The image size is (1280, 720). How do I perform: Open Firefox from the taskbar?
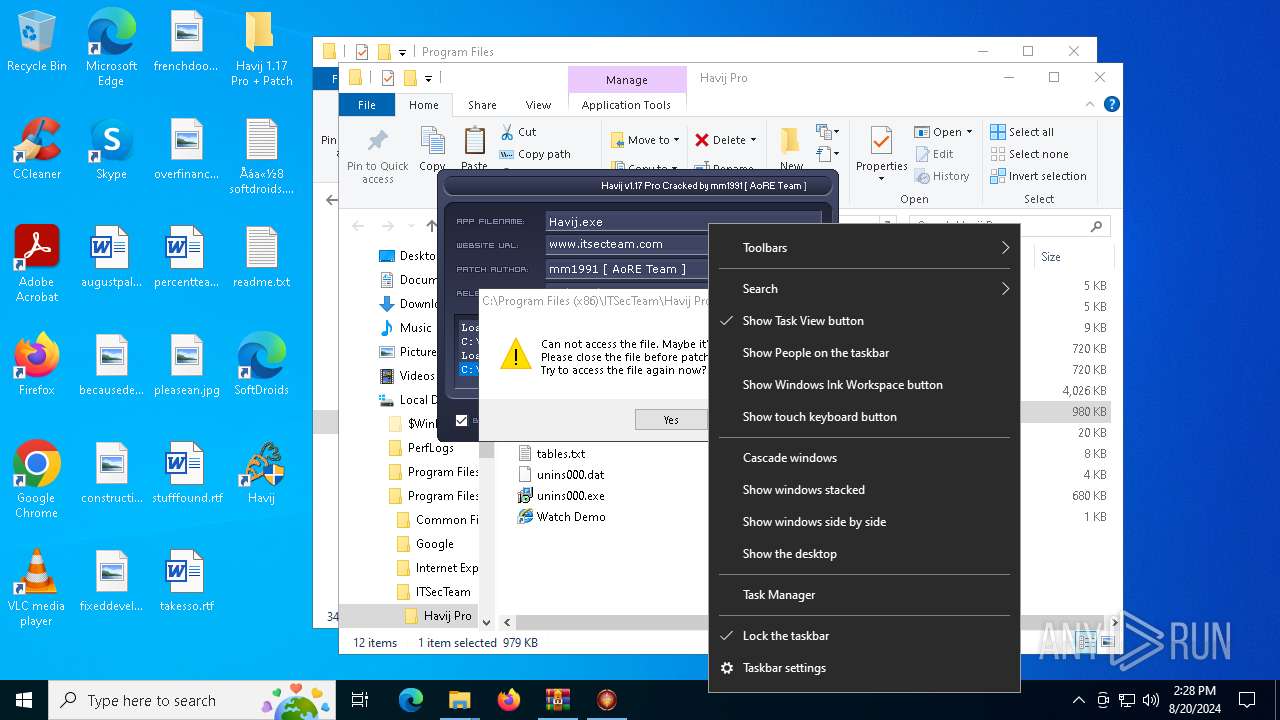click(508, 700)
